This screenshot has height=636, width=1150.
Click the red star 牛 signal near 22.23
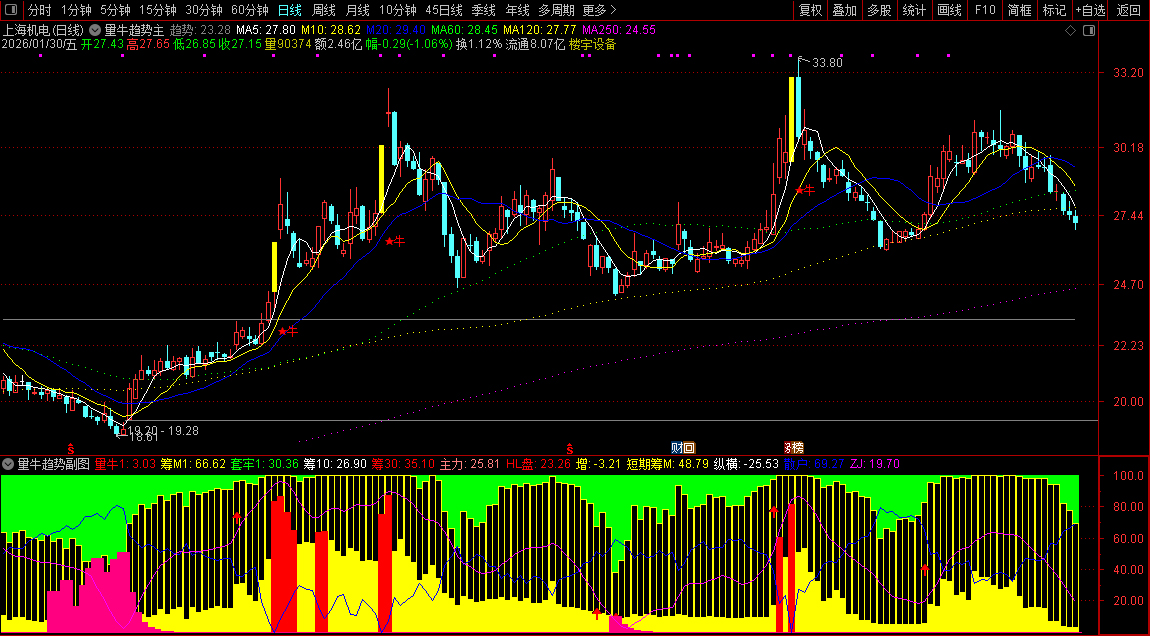(x=288, y=330)
